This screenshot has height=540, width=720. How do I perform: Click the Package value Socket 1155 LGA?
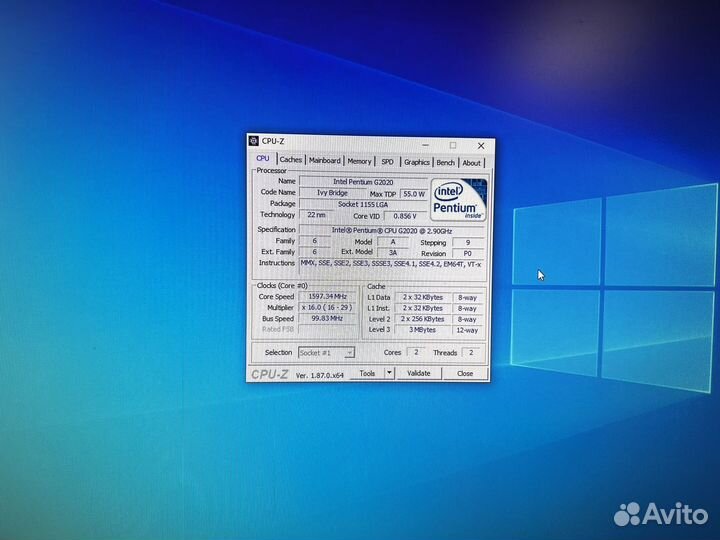[x=363, y=204]
